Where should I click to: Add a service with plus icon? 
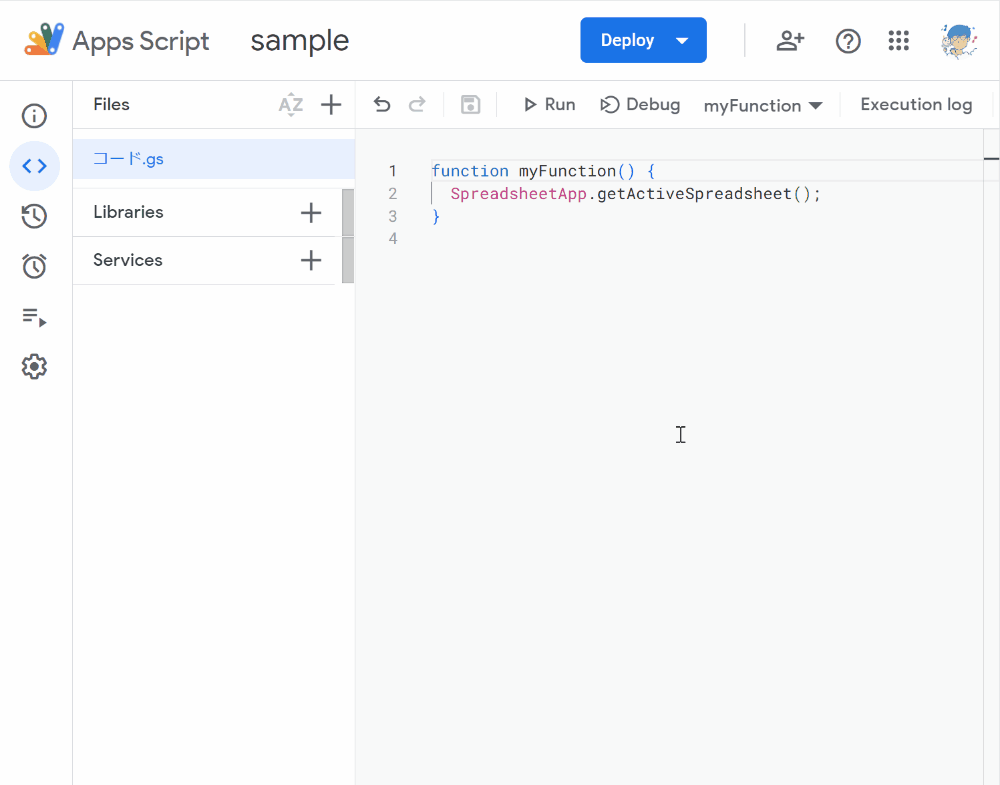311,260
